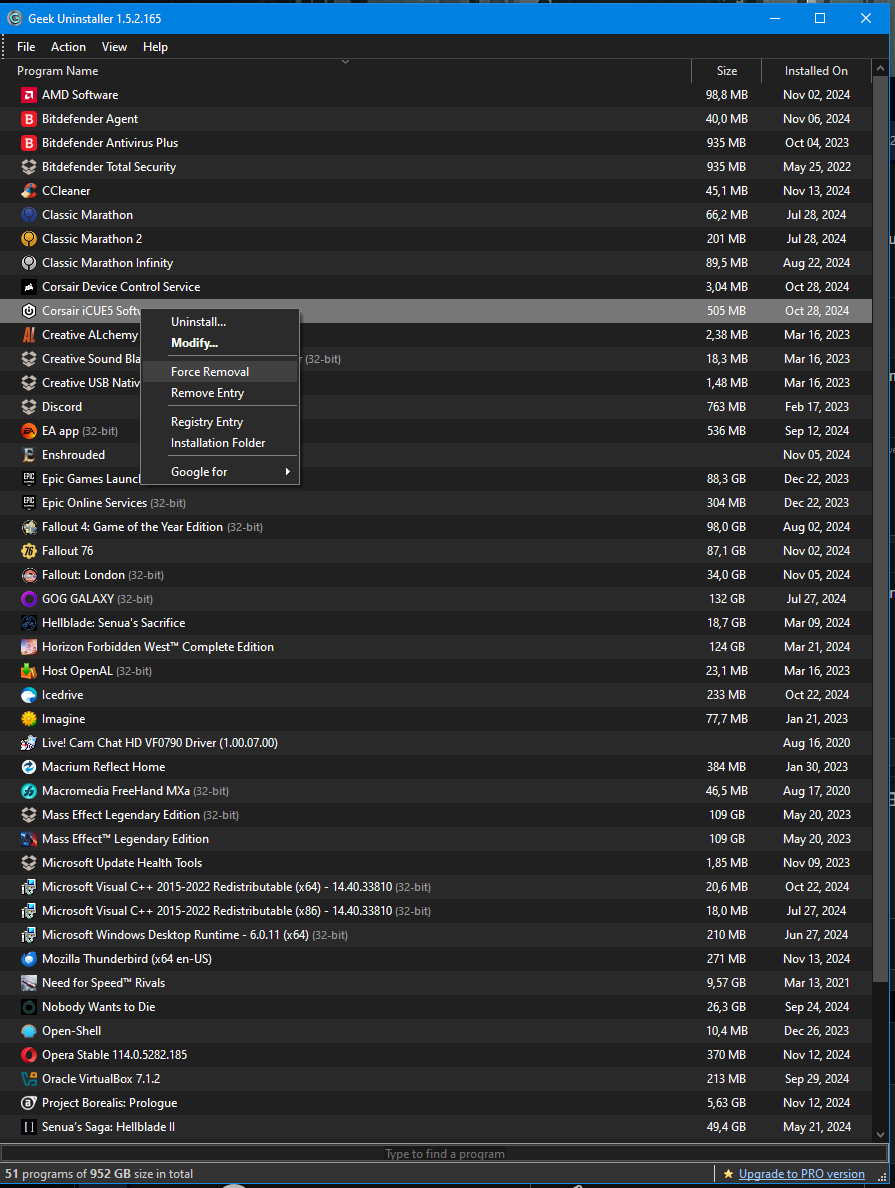Click the Opera Stable icon
This screenshot has width=895, height=1188.
pyautogui.click(x=29, y=1055)
